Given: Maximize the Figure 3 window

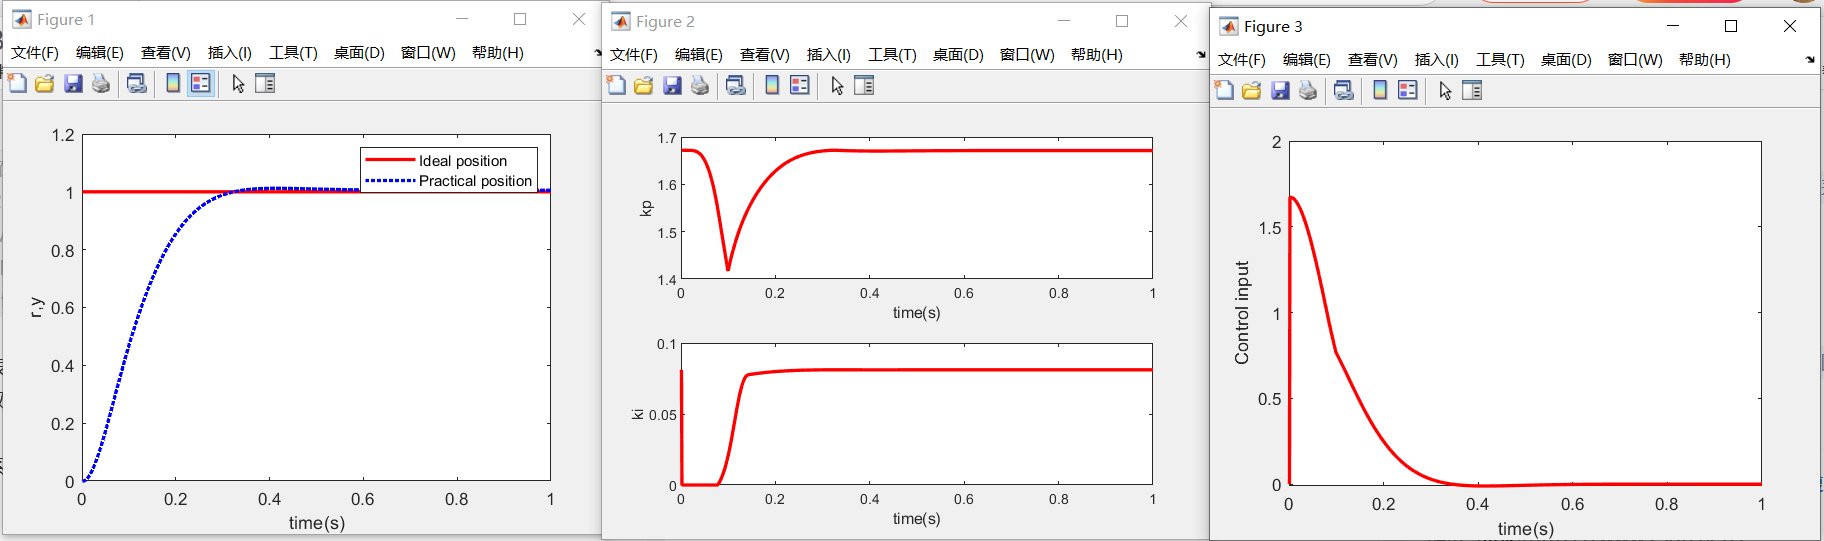Looking at the screenshot, I should [1731, 26].
